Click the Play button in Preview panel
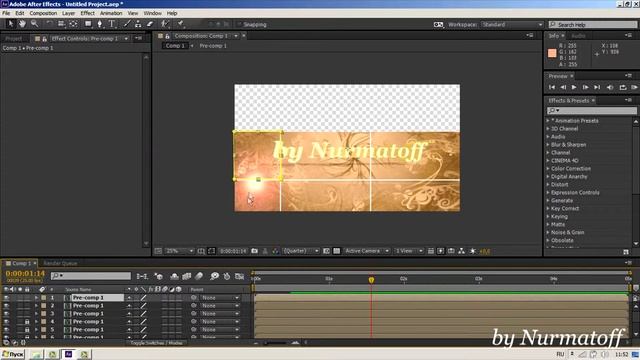This screenshot has height=360, width=640. (574, 87)
